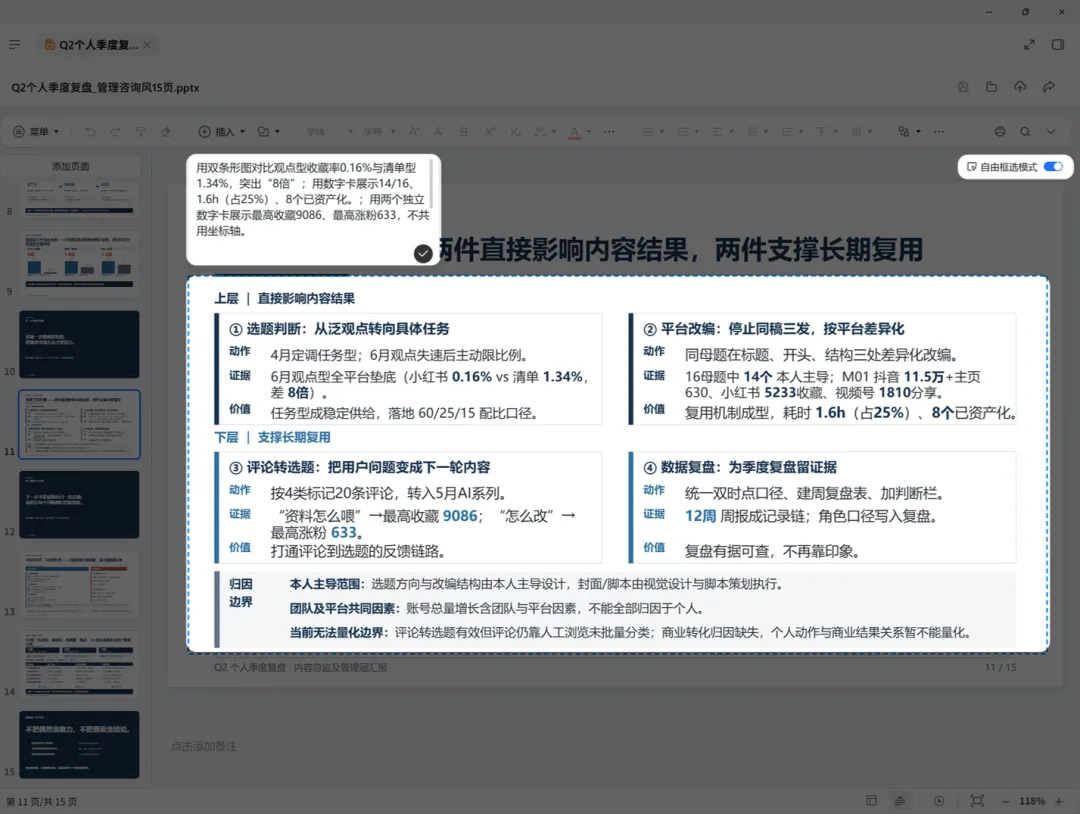Select slide 15 thumbnail
The image size is (1080, 814).
pyautogui.click(x=79, y=745)
